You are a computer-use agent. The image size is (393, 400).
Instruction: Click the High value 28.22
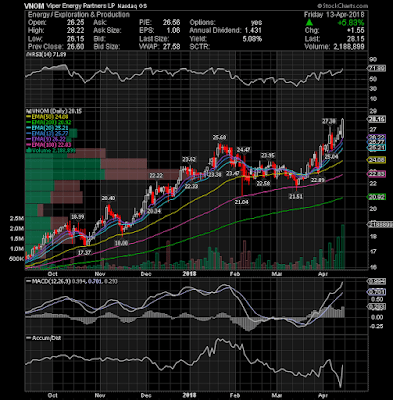point(75,30)
